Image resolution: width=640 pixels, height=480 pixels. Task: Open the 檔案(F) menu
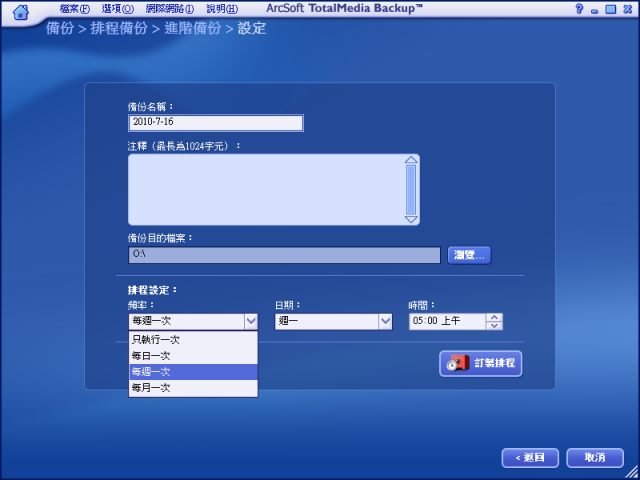click(x=75, y=9)
